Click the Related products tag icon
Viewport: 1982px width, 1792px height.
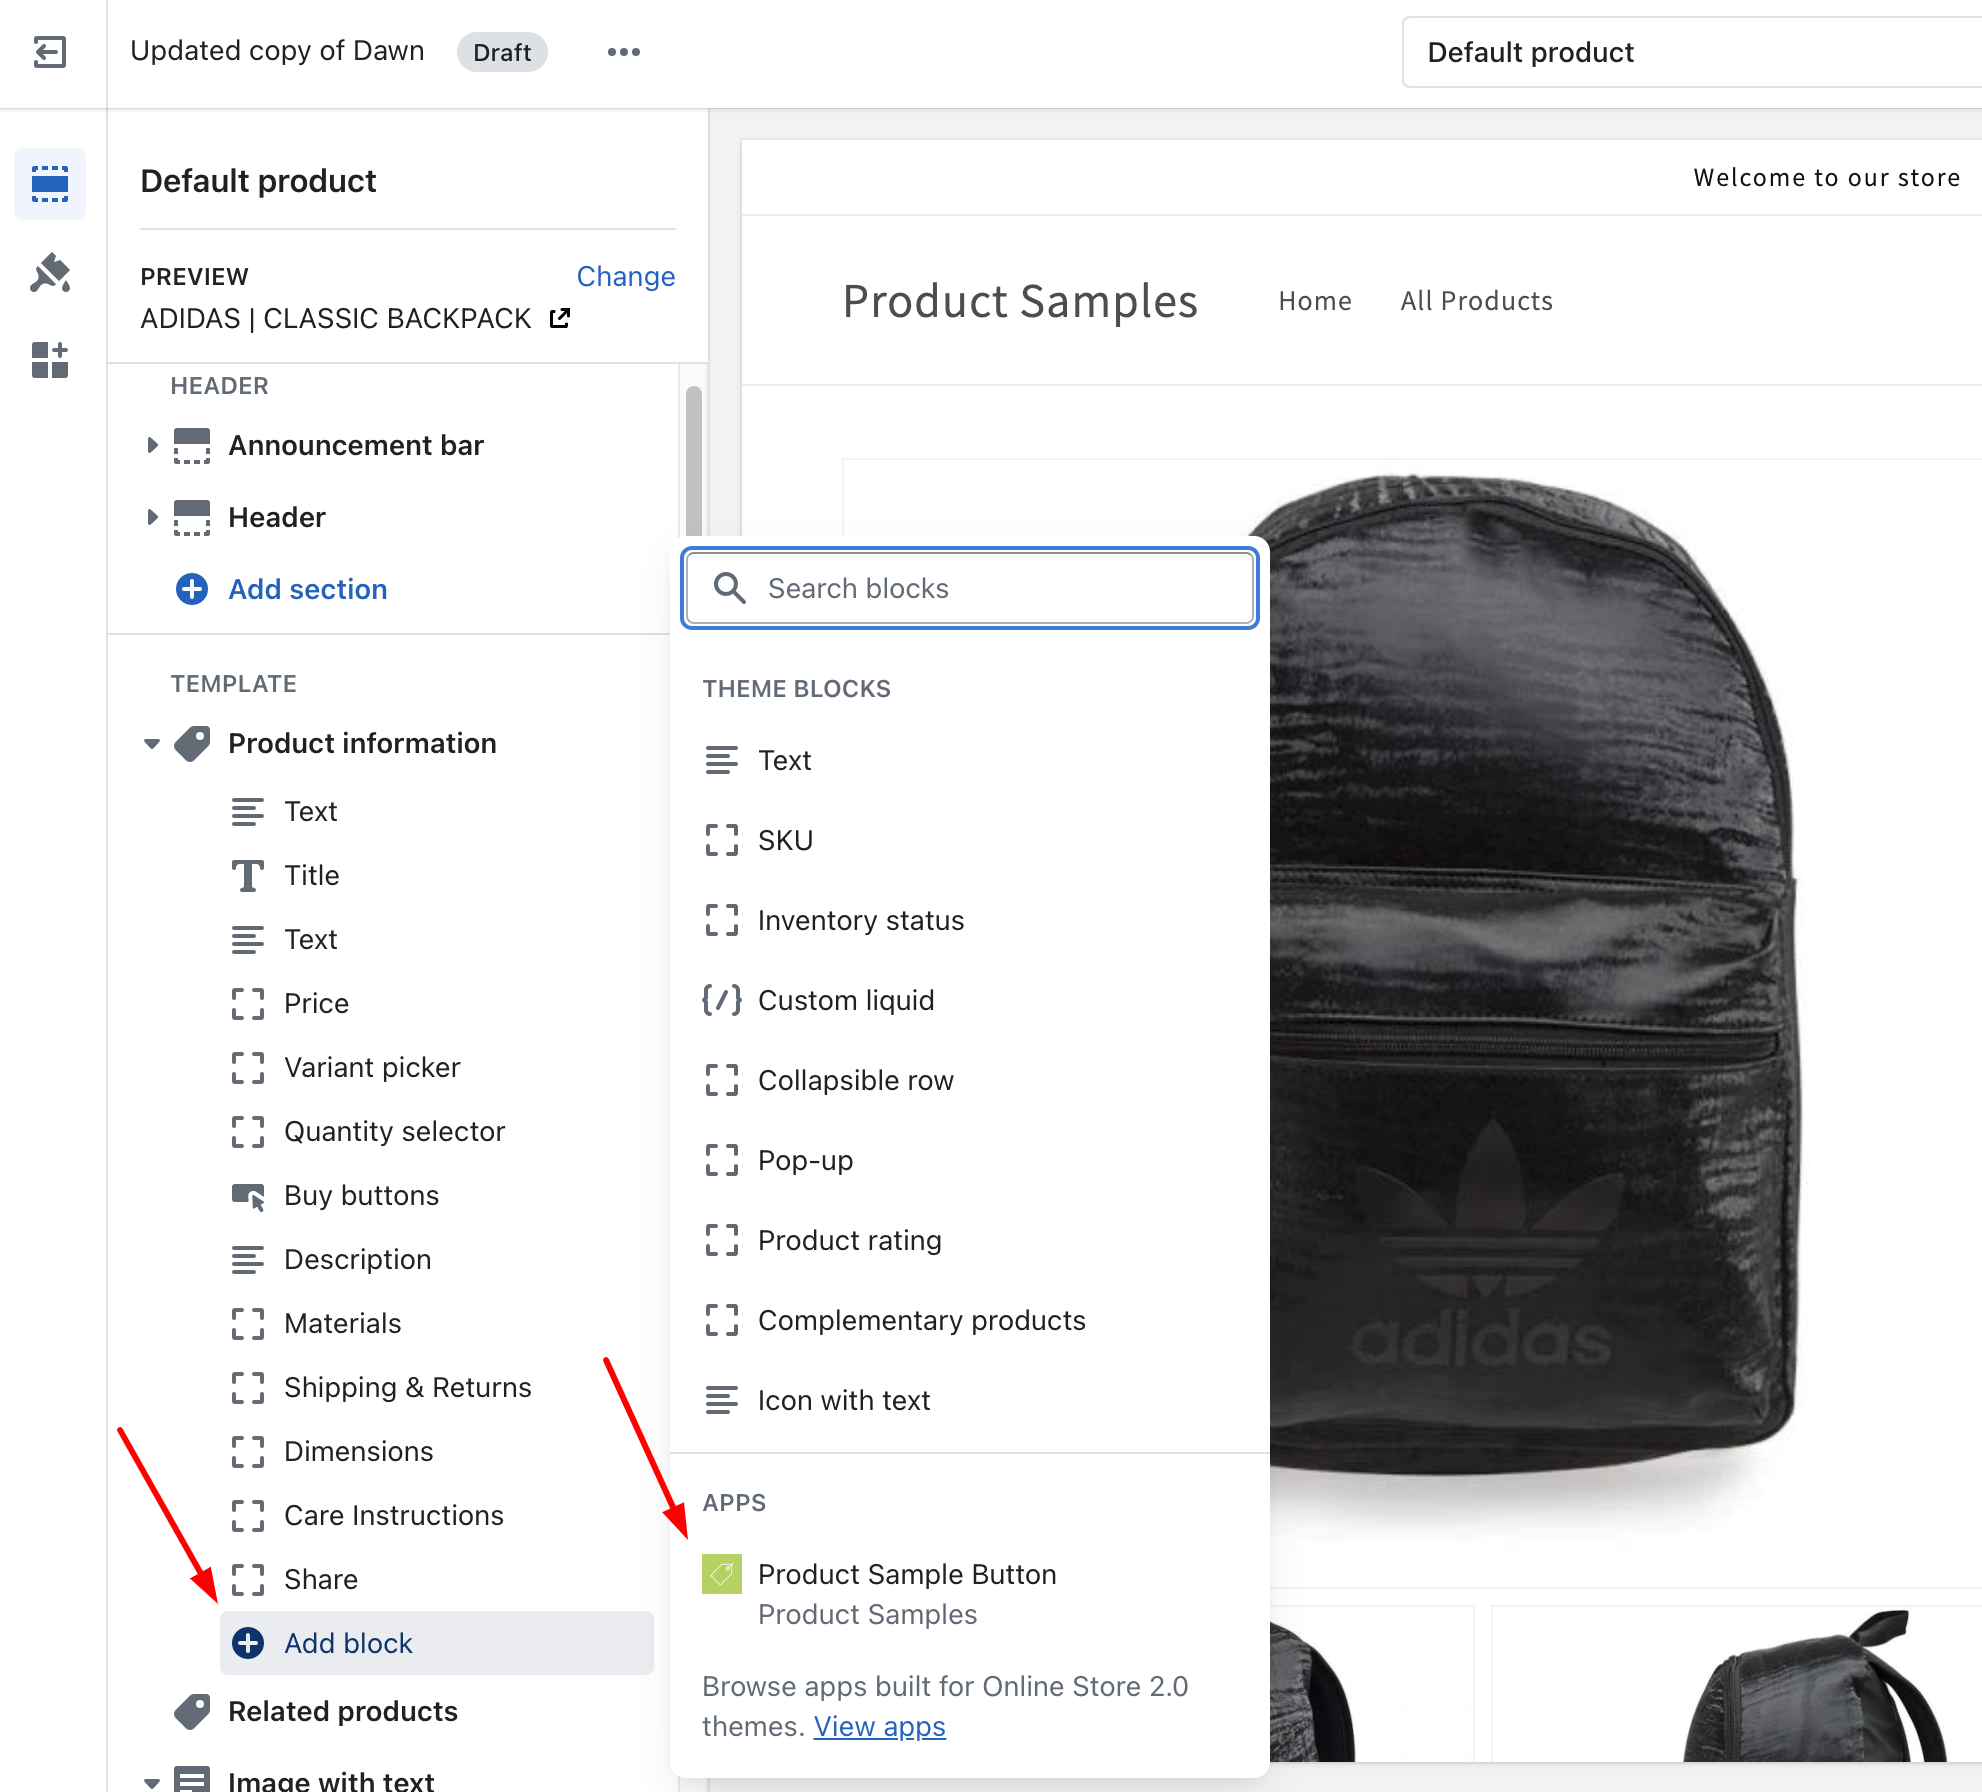pyautogui.click(x=192, y=1712)
